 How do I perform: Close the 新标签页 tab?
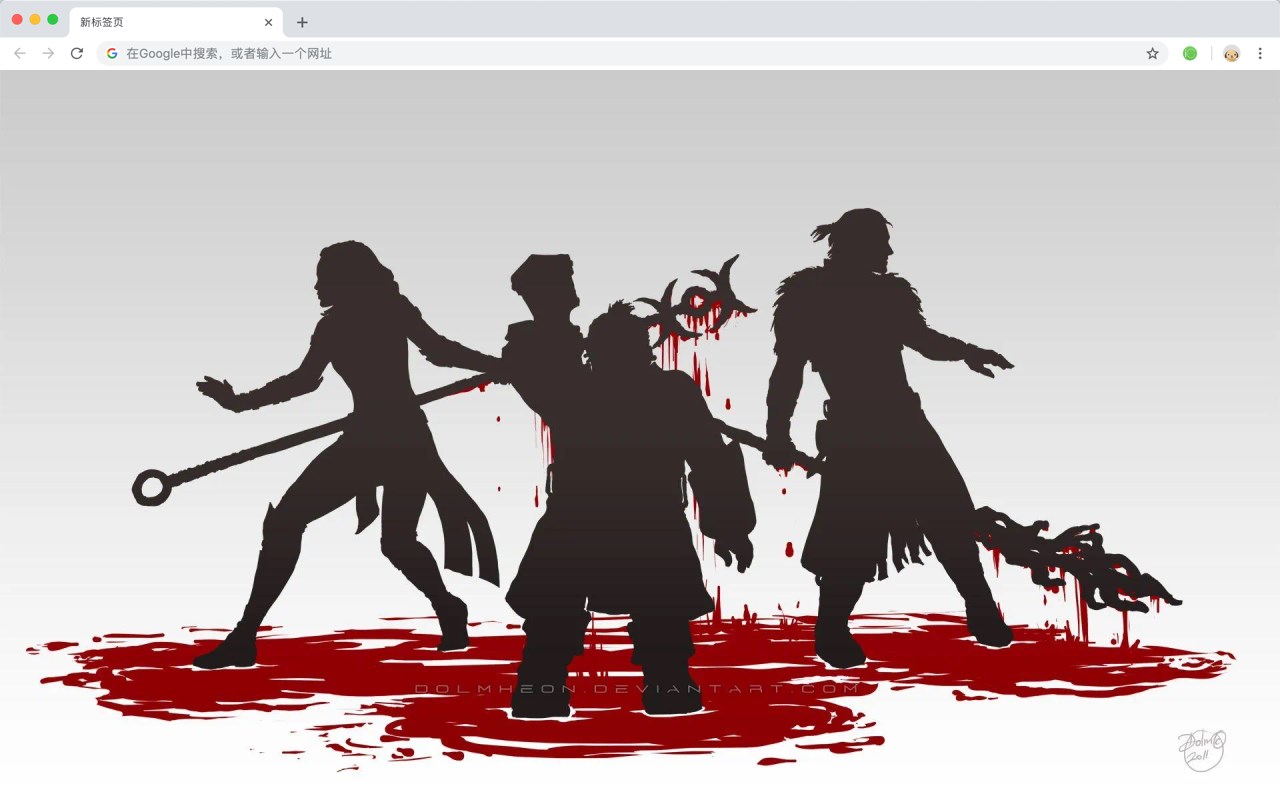coord(268,22)
